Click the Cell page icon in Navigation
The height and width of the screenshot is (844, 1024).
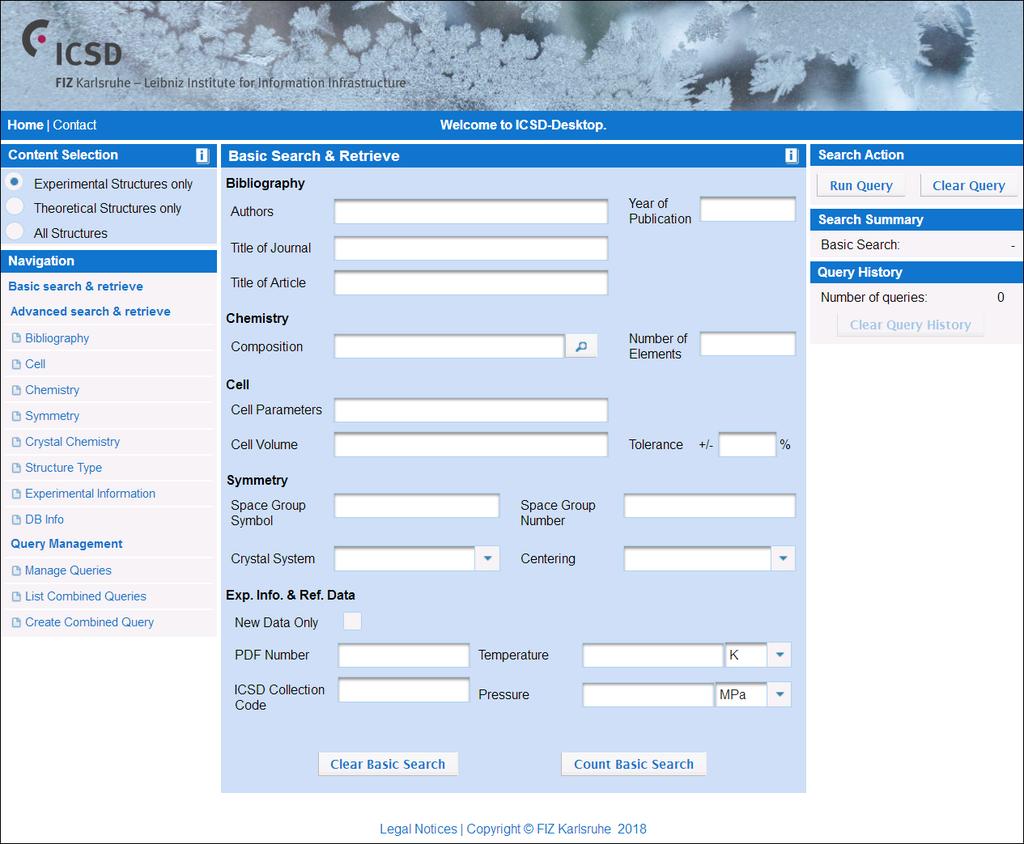click(x=16, y=364)
